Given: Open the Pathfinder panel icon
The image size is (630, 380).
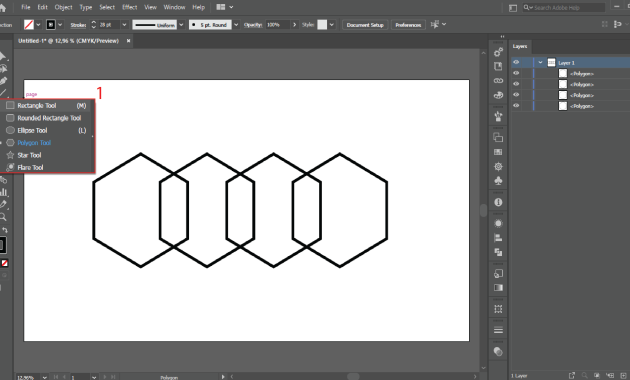Looking at the screenshot, I should 498,252.
